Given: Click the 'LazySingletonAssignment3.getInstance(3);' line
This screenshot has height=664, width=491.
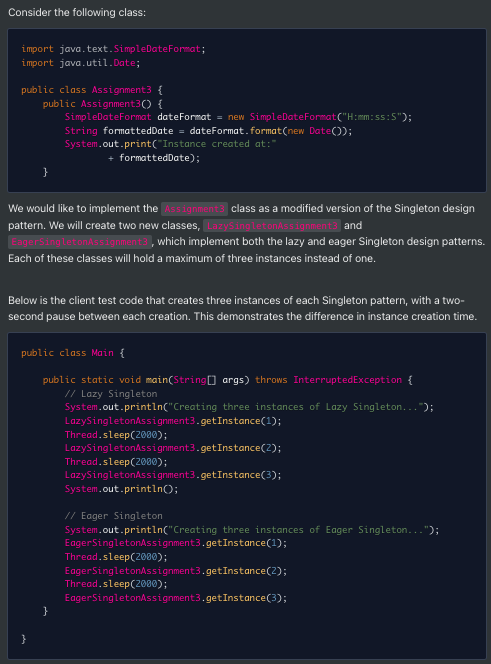Looking at the screenshot, I should [x=173, y=475].
